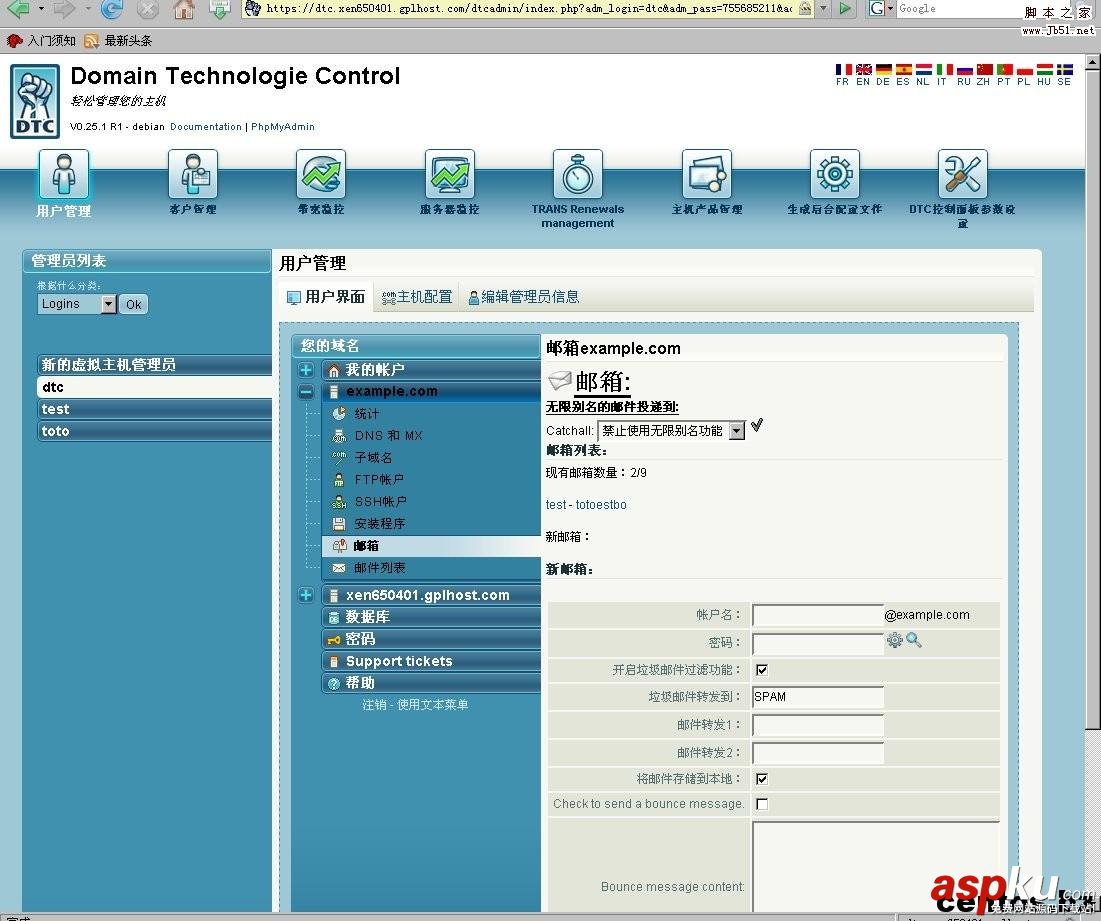Open the browser address bar dropdown
Image resolution: width=1101 pixels, height=921 pixels.
[x=824, y=8]
